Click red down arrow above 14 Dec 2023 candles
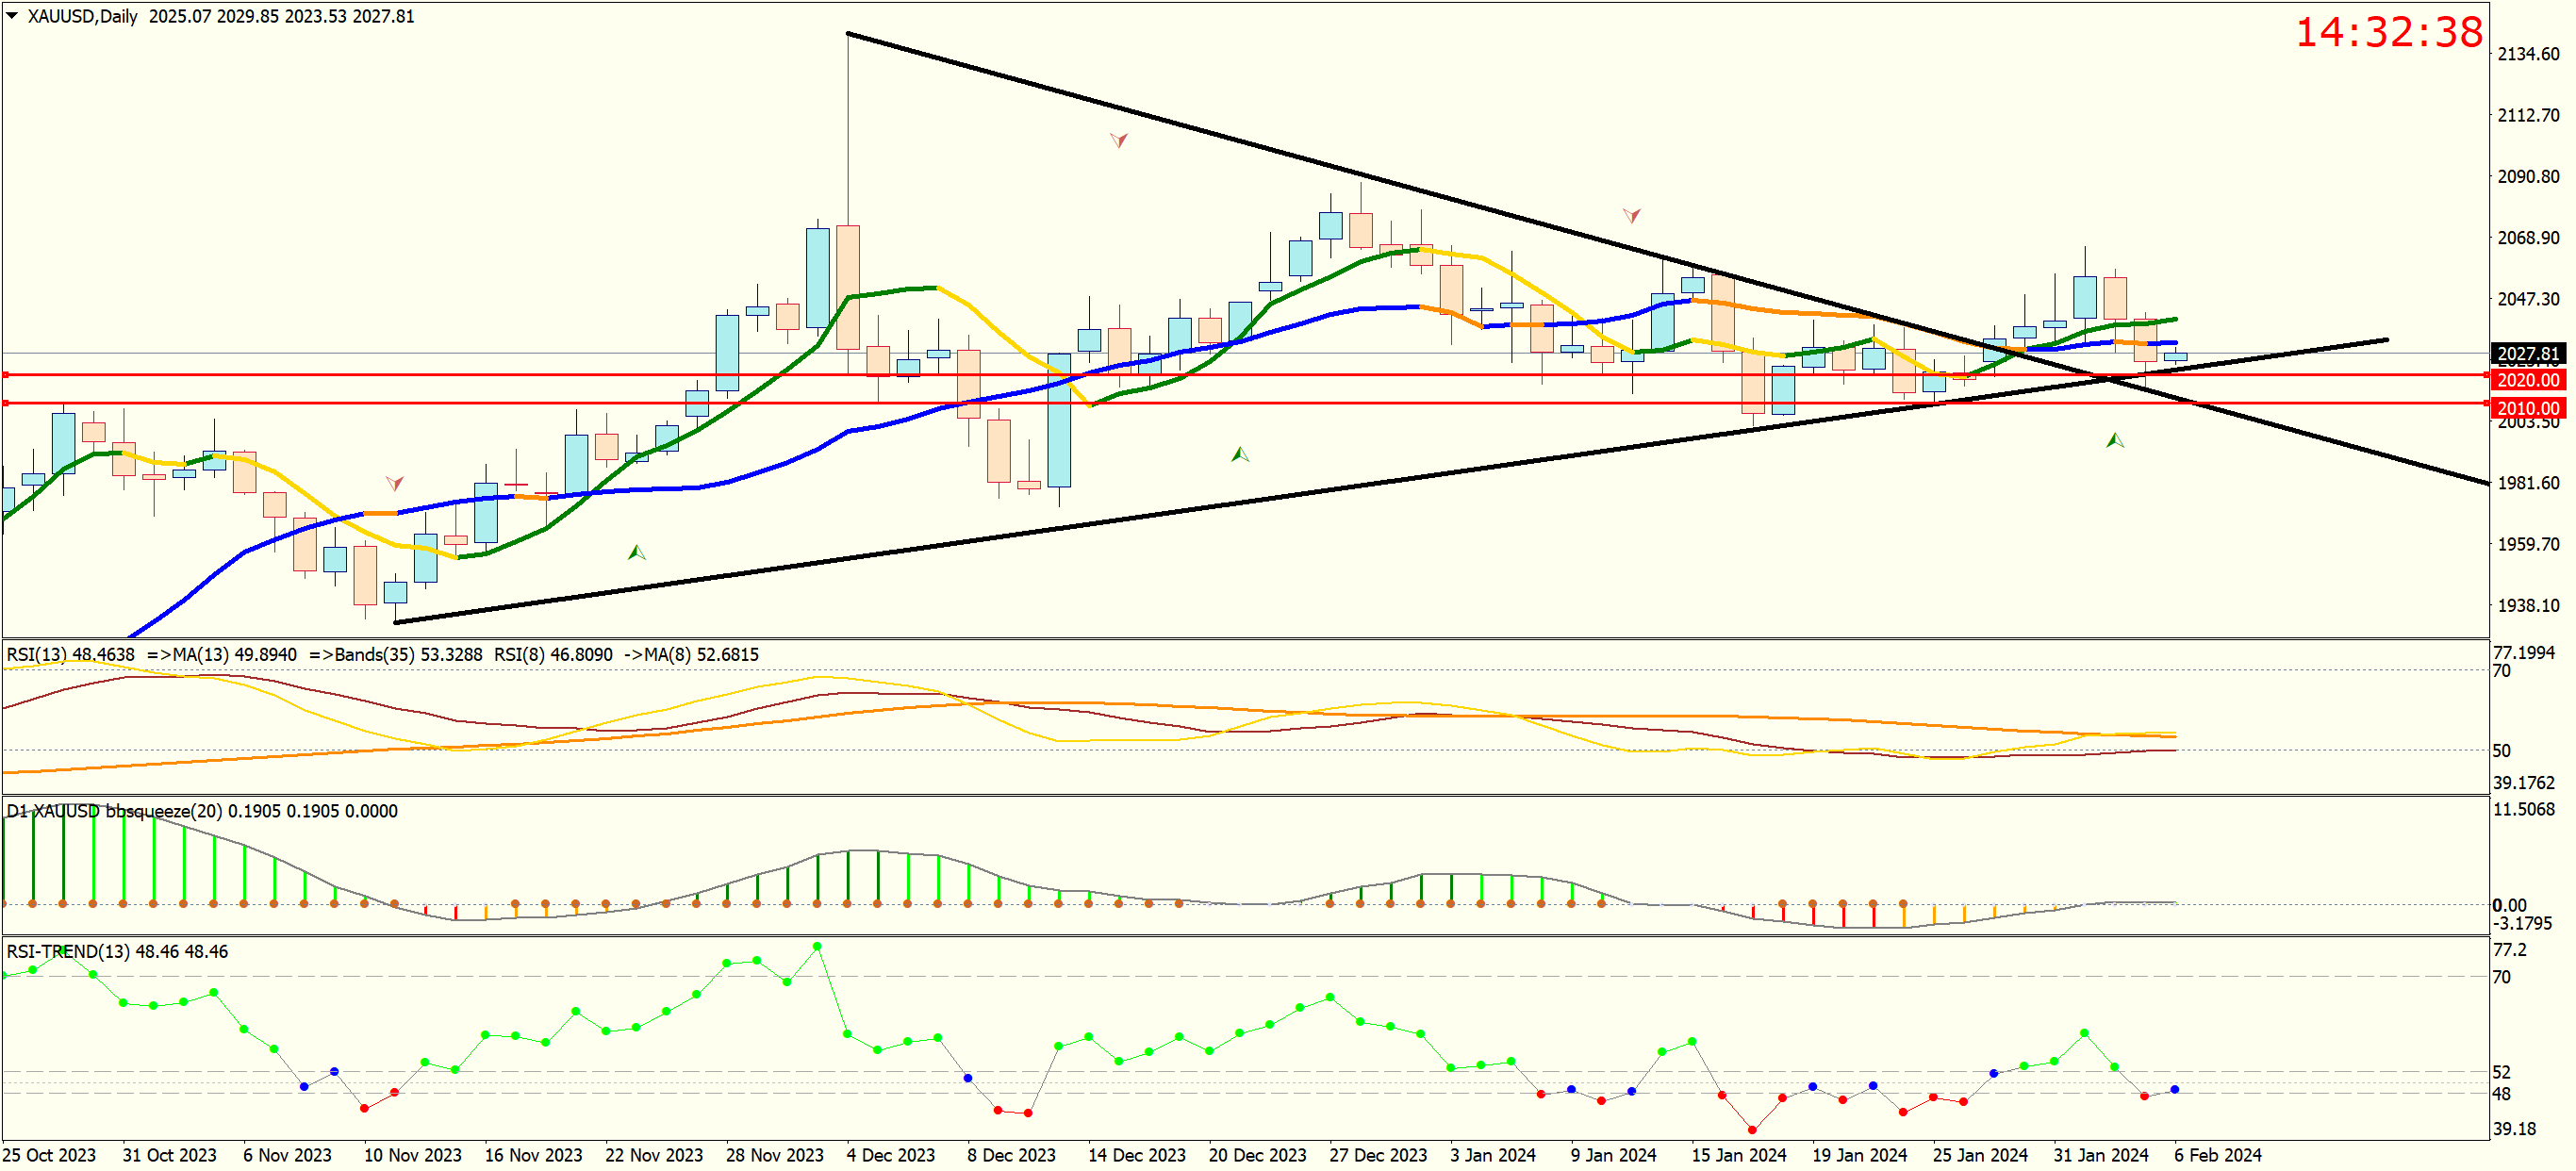 click(1119, 141)
